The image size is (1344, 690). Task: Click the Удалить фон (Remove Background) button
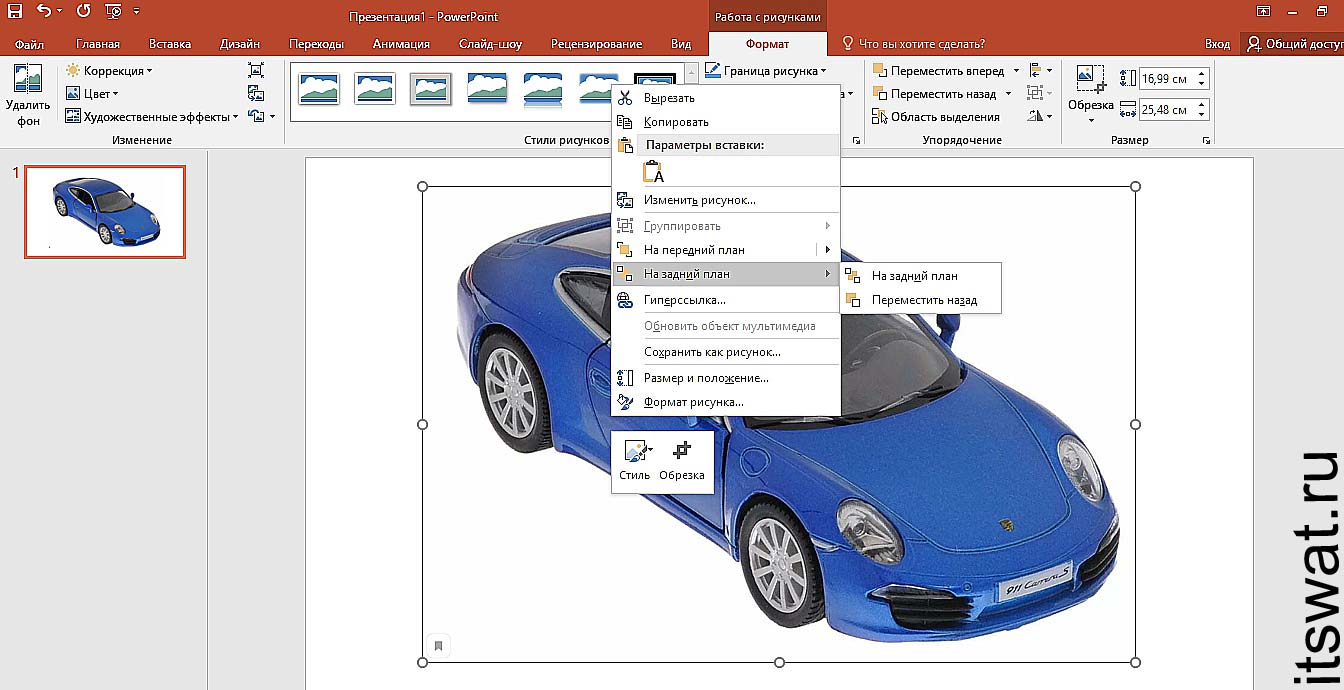tap(27, 95)
